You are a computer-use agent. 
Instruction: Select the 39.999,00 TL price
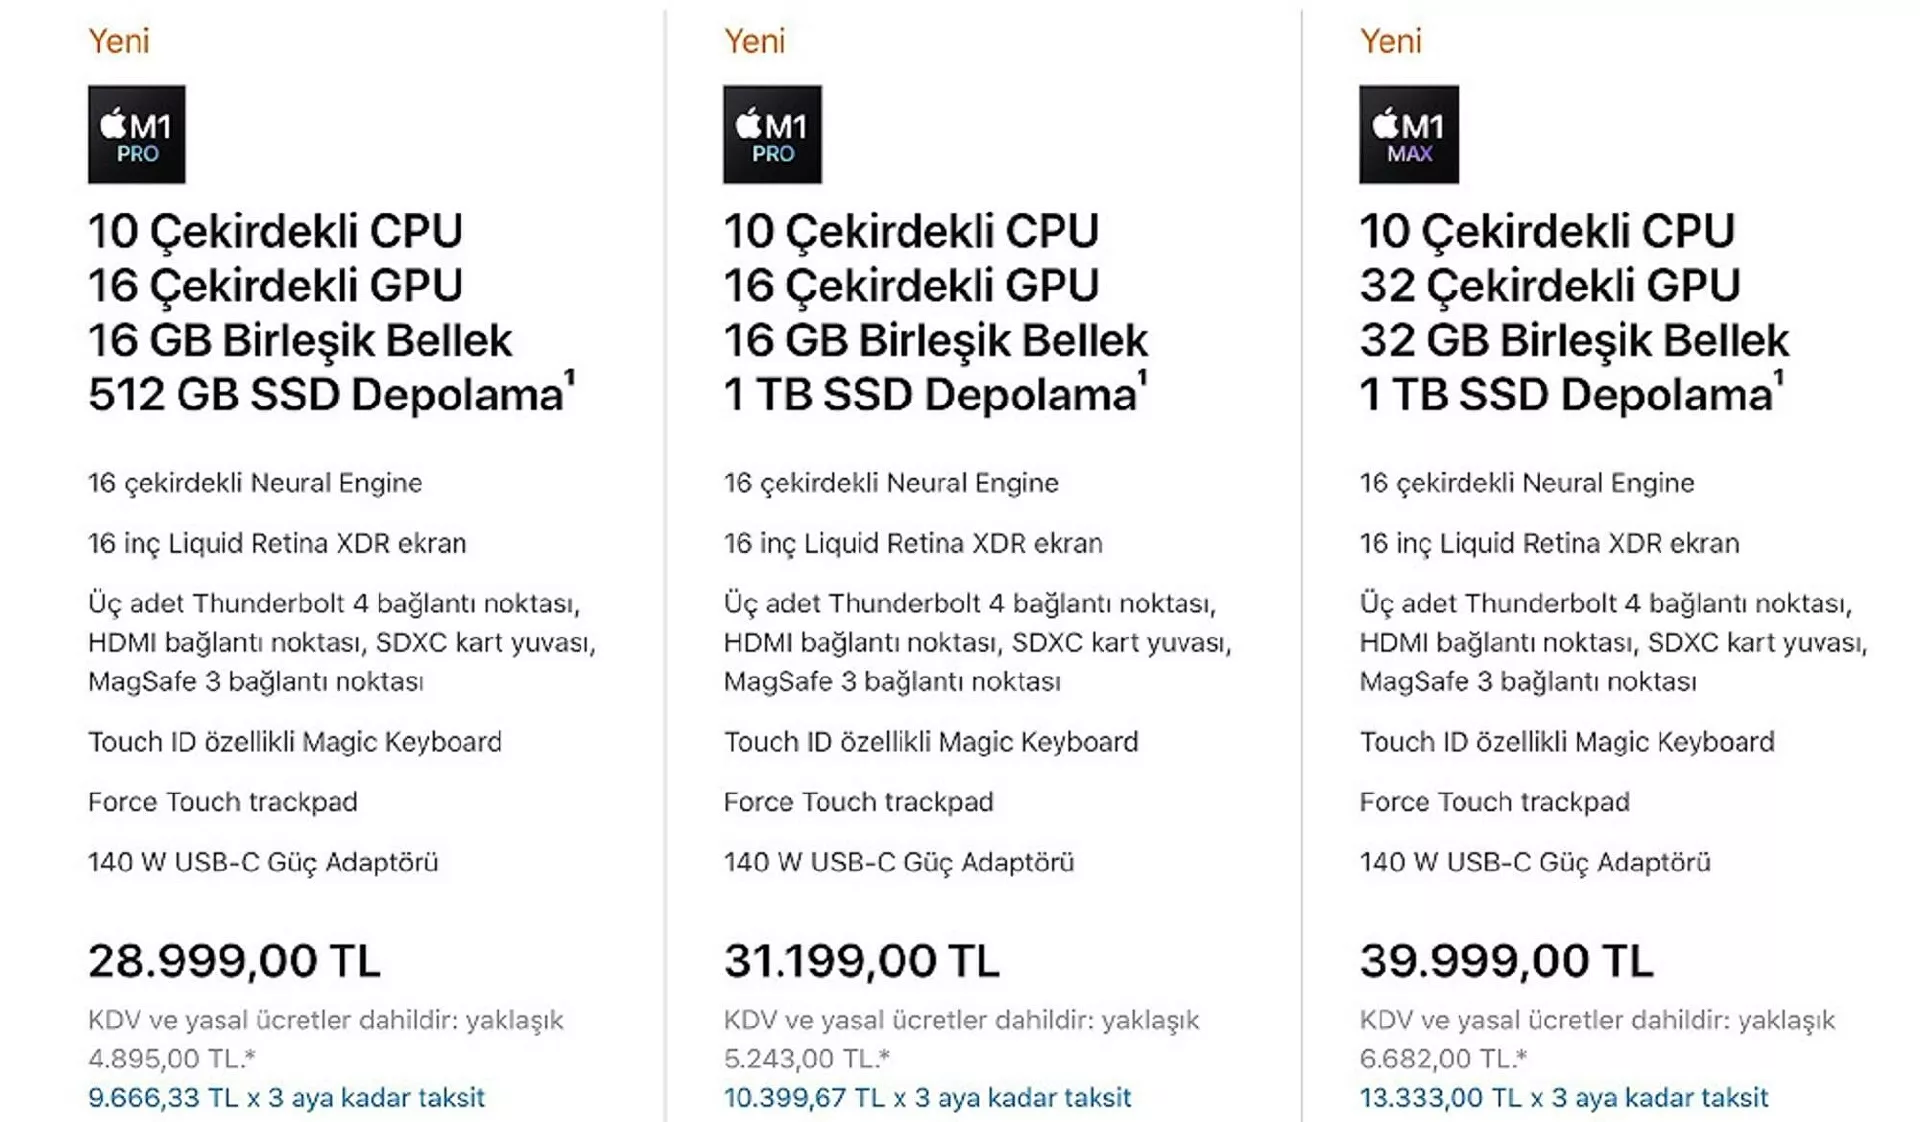click(x=1506, y=960)
